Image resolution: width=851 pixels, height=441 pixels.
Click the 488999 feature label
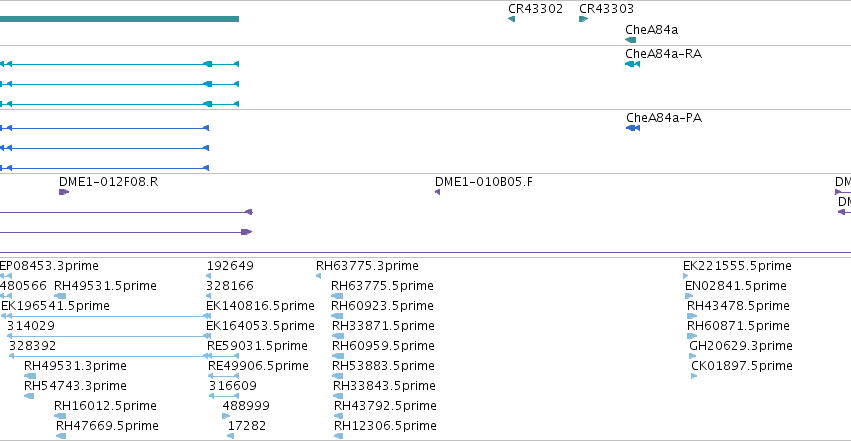tap(246, 406)
